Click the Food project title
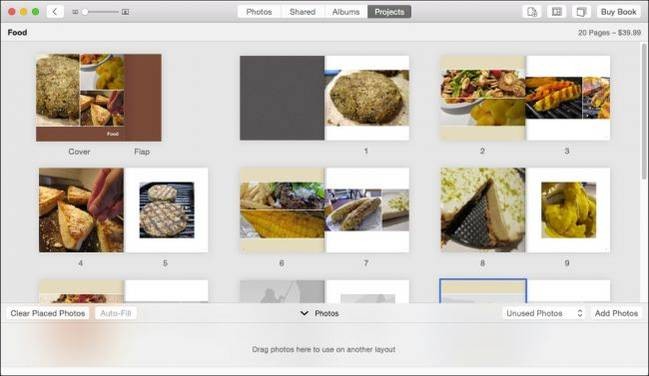 click(x=17, y=32)
